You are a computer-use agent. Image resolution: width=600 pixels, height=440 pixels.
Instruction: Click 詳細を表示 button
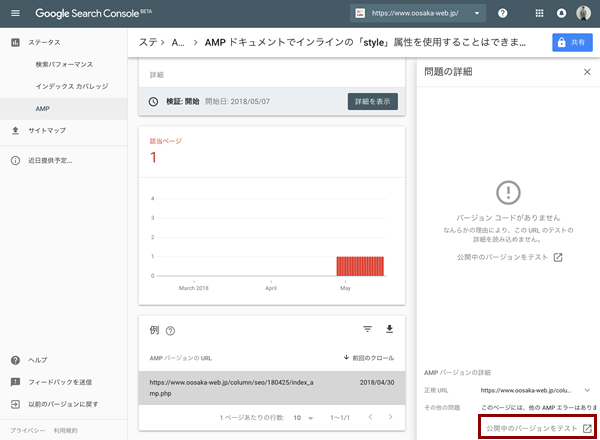[x=373, y=101]
